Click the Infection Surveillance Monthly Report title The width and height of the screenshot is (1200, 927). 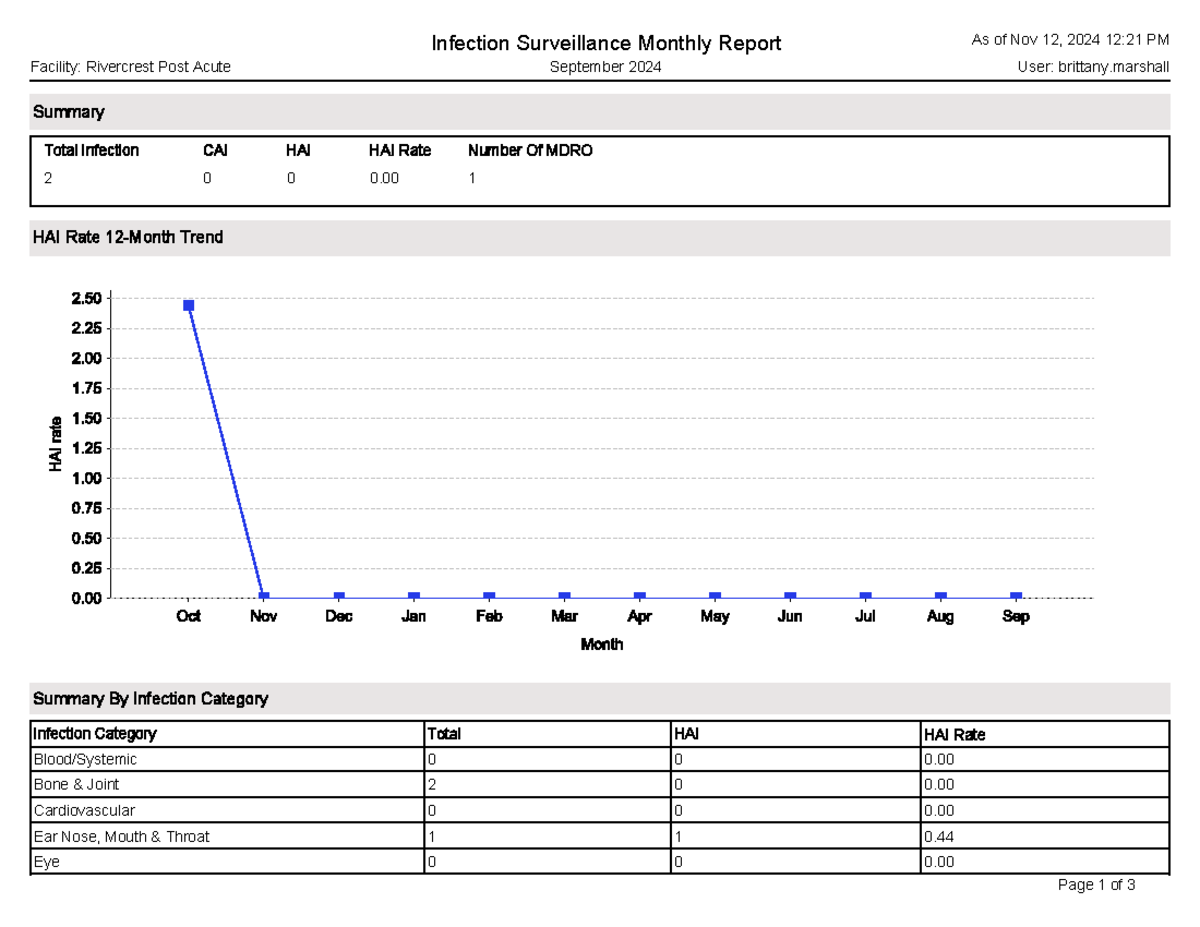[605, 43]
